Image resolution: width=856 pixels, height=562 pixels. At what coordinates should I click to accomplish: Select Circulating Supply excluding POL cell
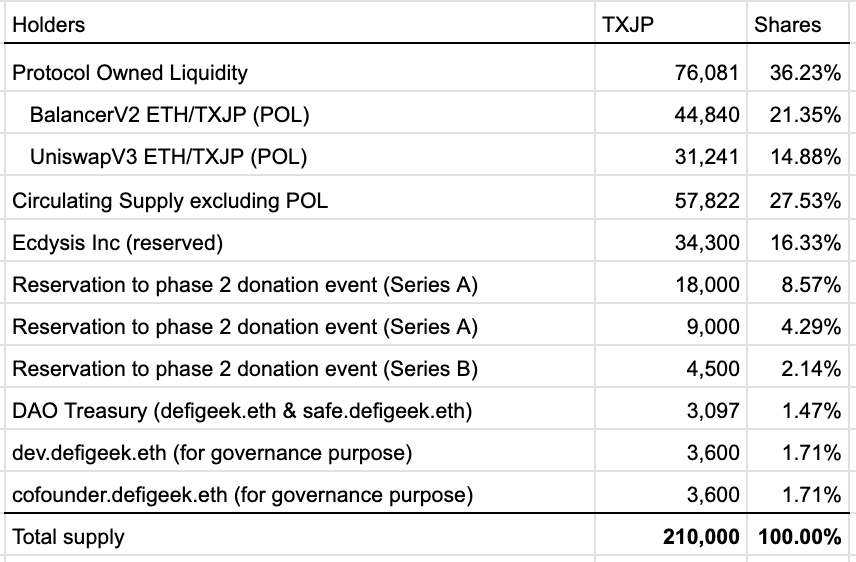coord(170,200)
